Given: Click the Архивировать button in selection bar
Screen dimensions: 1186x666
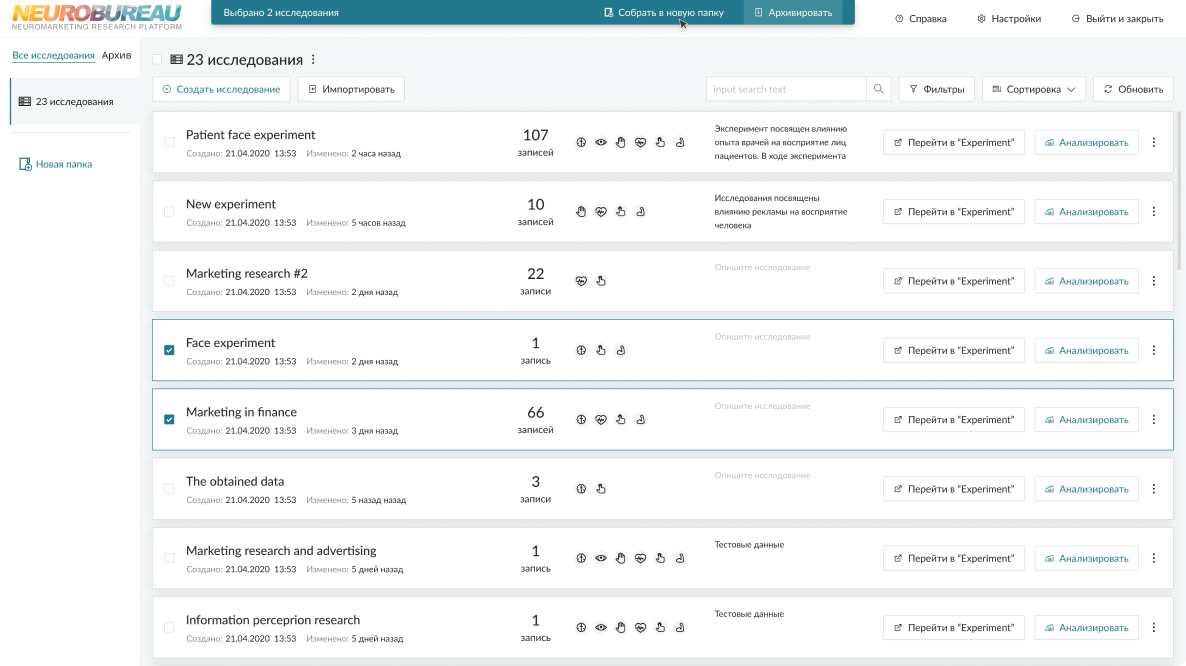Looking at the screenshot, I should [792, 13].
